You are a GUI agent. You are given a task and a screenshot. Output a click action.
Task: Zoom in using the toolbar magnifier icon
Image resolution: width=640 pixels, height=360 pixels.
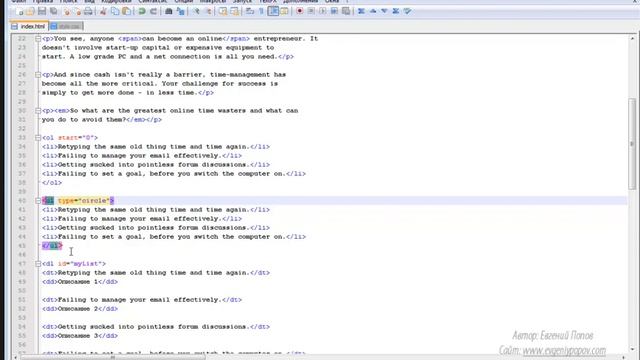[x=196, y=11]
